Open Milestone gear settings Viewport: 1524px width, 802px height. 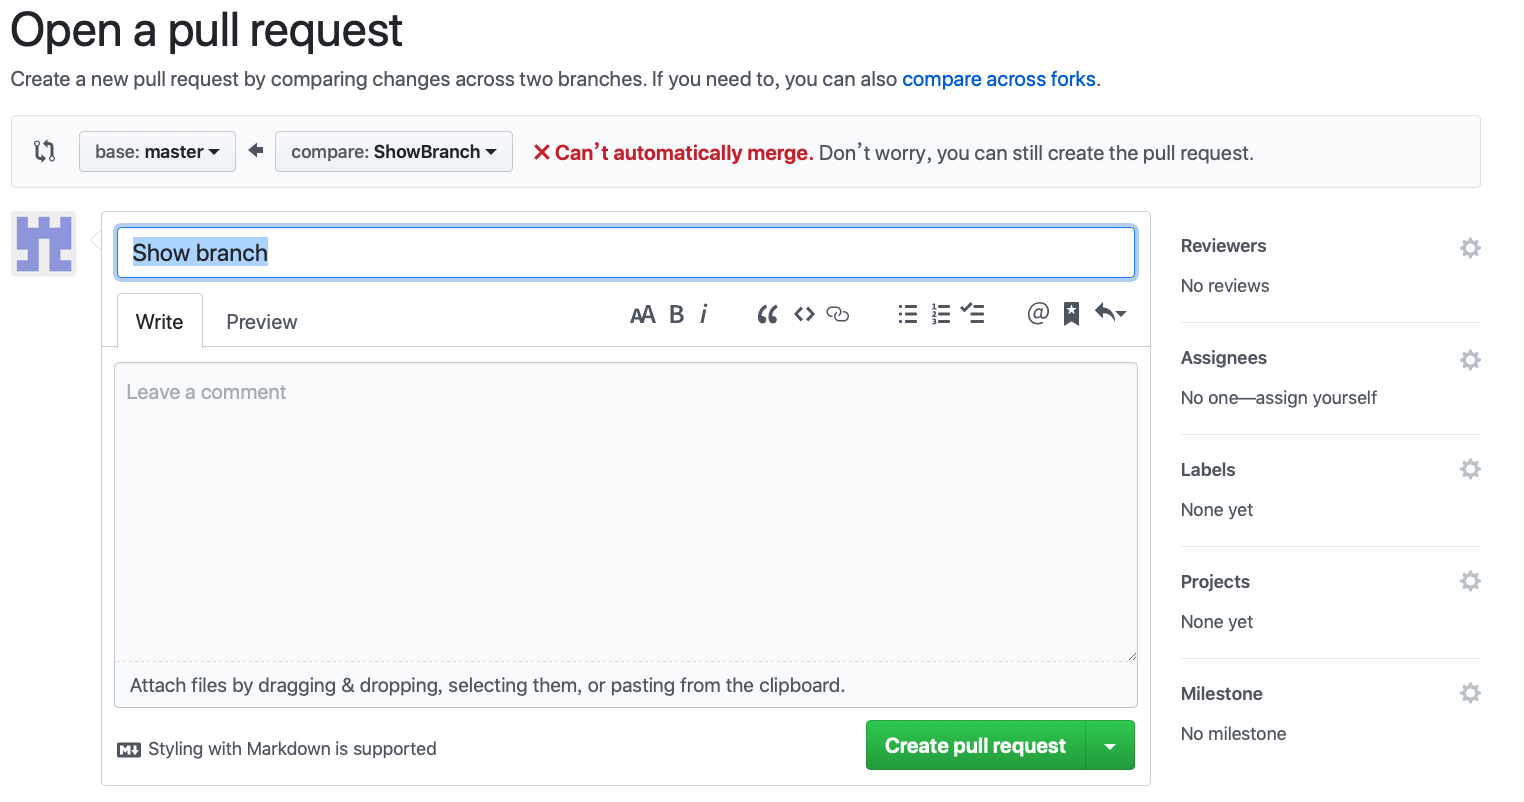pyautogui.click(x=1470, y=693)
